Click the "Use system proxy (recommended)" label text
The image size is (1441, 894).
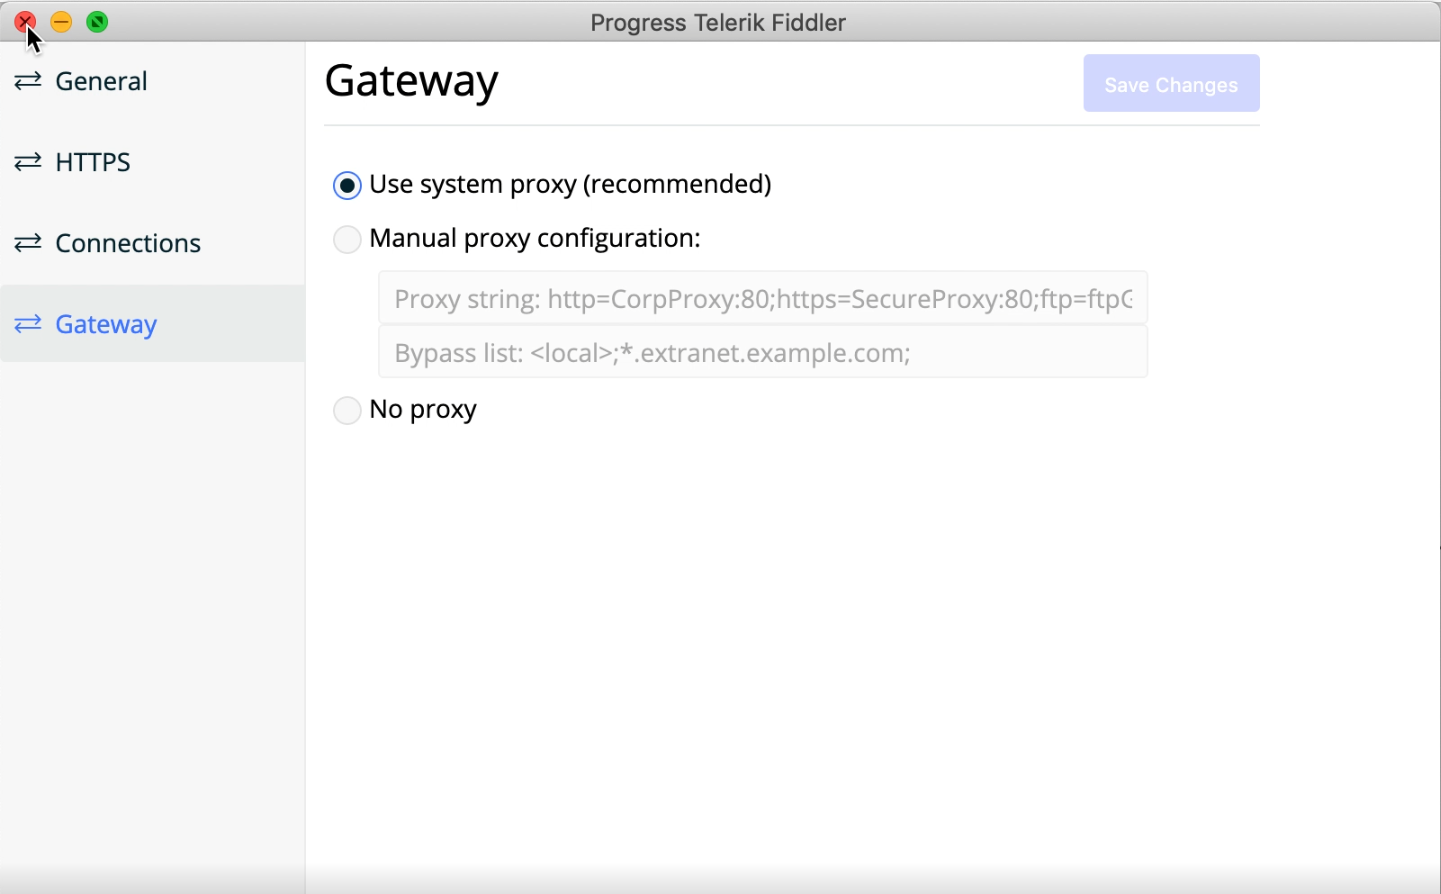pyautogui.click(x=570, y=184)
